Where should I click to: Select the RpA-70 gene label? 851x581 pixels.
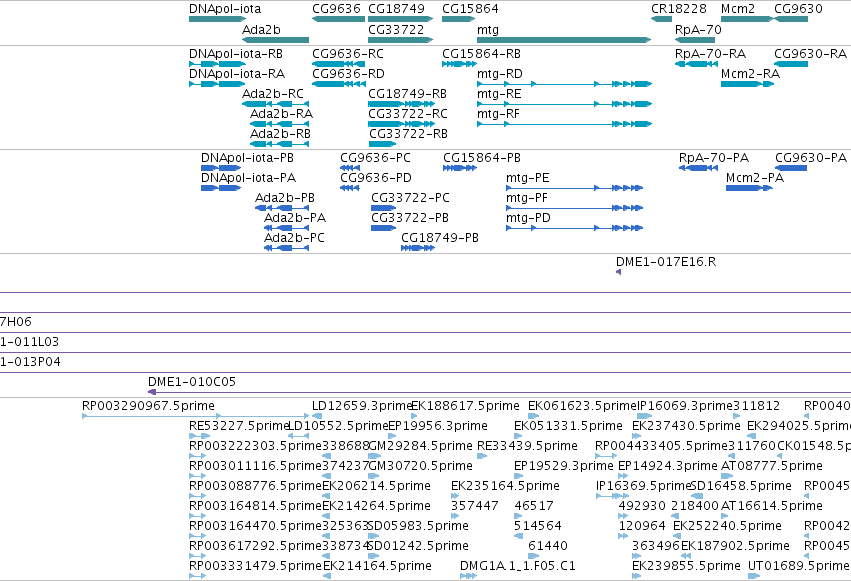[698, 29]
